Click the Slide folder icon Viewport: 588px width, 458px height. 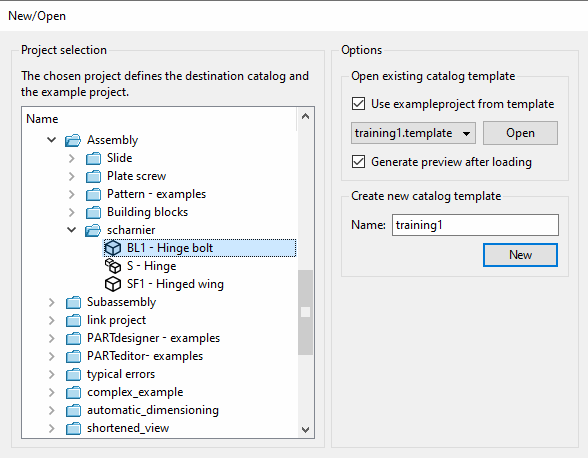(93, 158)
